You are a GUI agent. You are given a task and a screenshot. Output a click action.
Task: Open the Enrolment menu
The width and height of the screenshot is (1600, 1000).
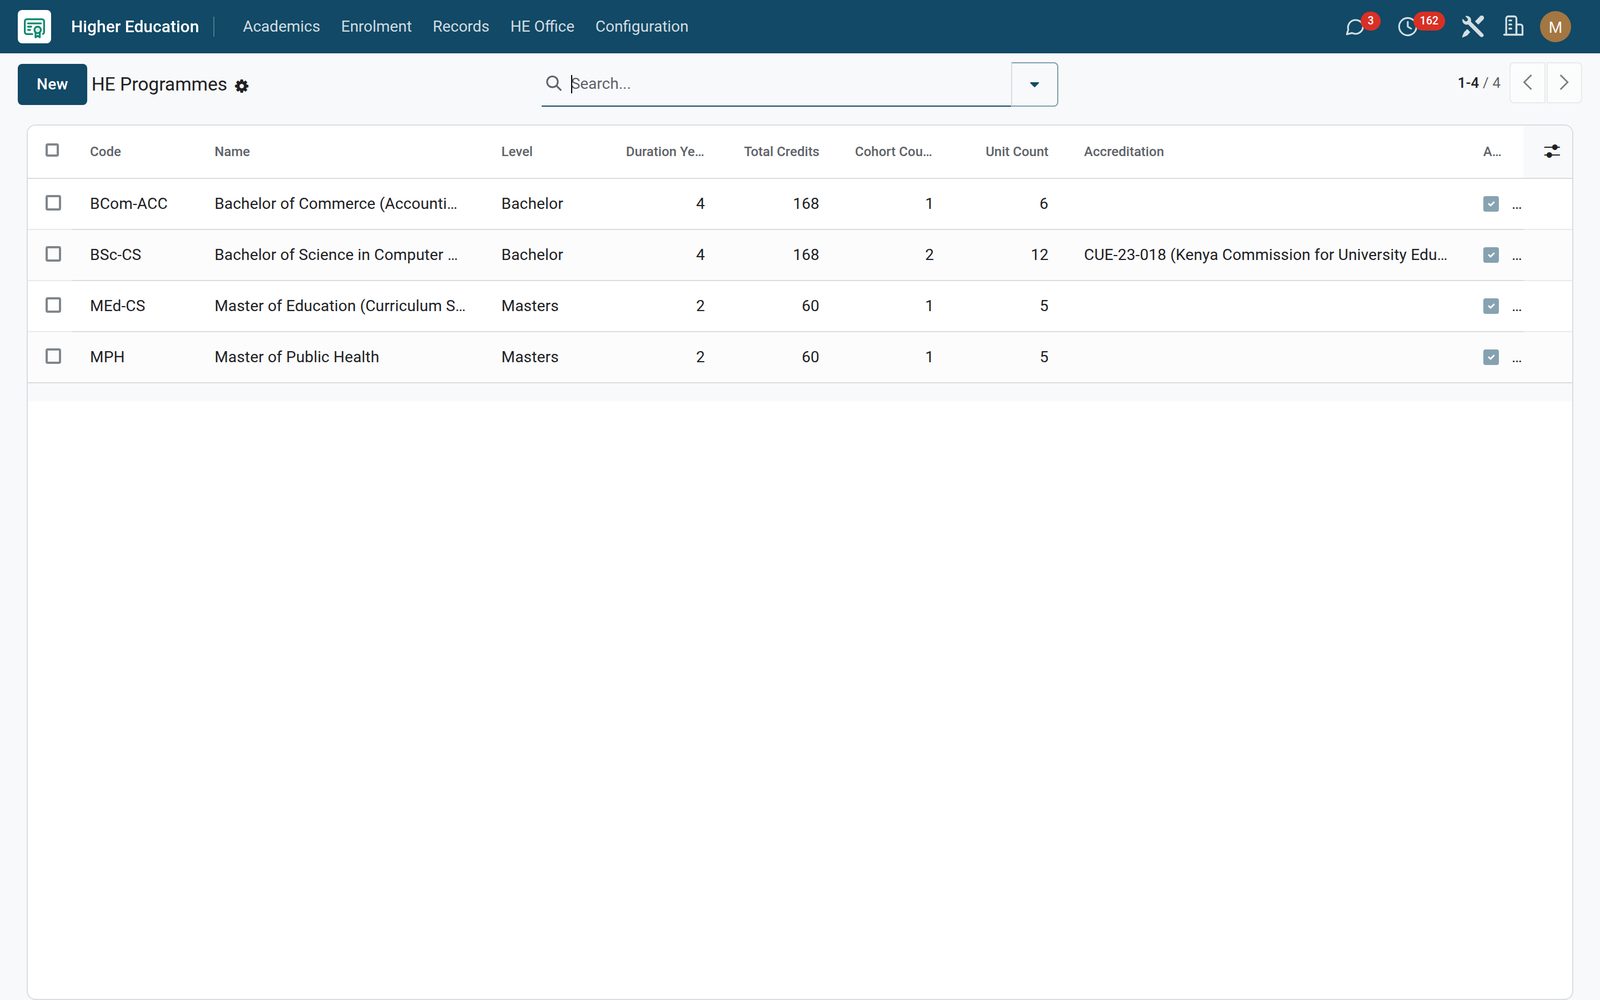pyautogui.click(x=376, y=27)
